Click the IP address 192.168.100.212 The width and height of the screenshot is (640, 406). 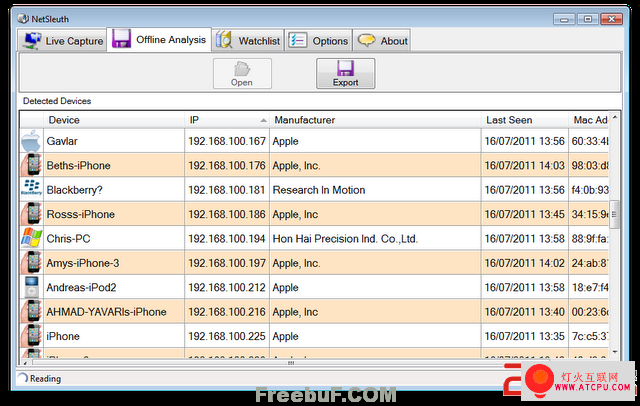tap(227, 287)
